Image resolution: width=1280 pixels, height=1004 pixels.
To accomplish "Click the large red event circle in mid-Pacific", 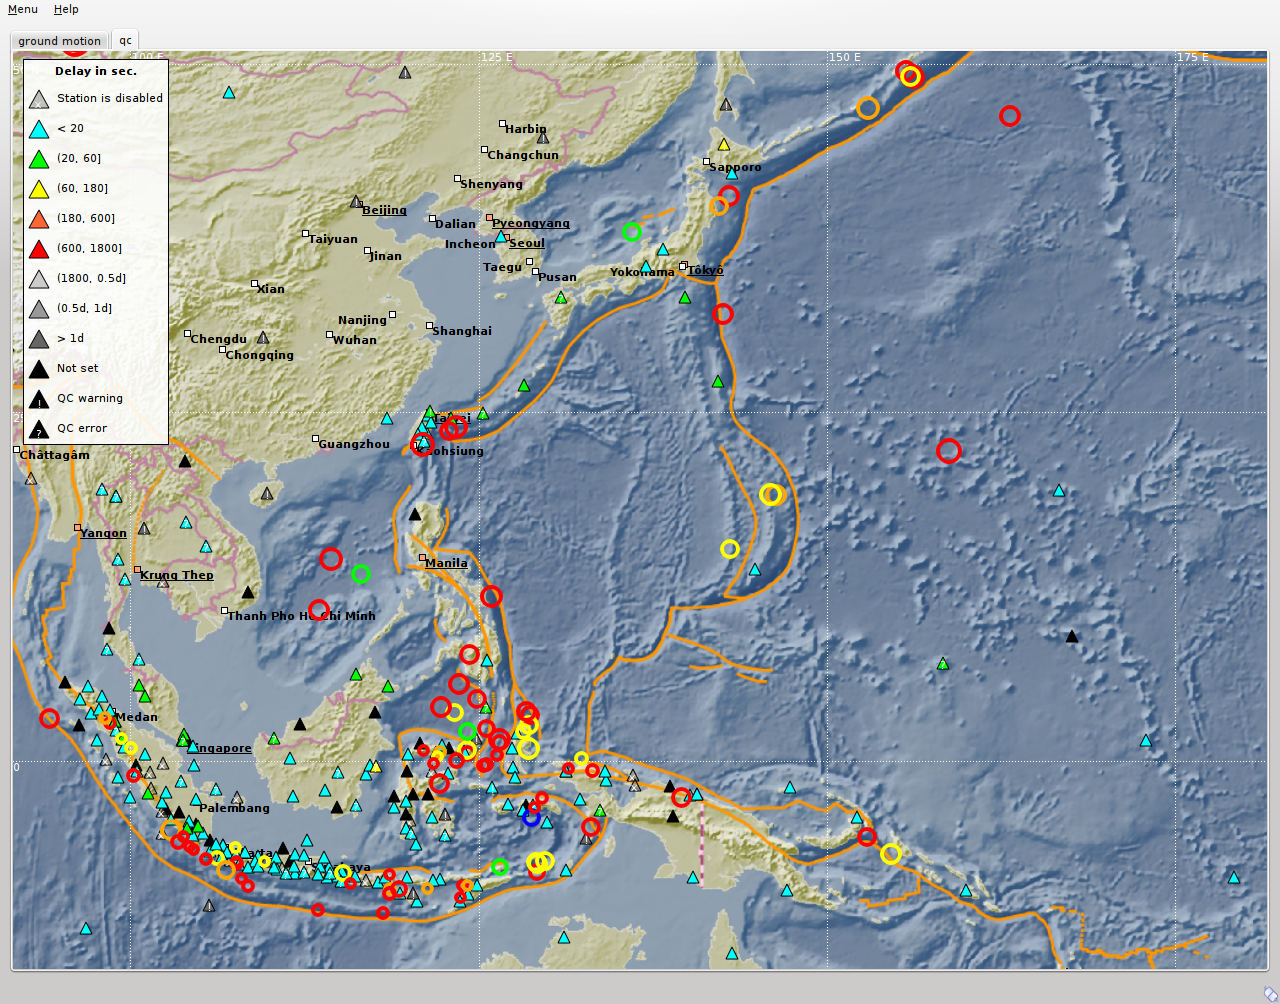I will tap(949, 451).
